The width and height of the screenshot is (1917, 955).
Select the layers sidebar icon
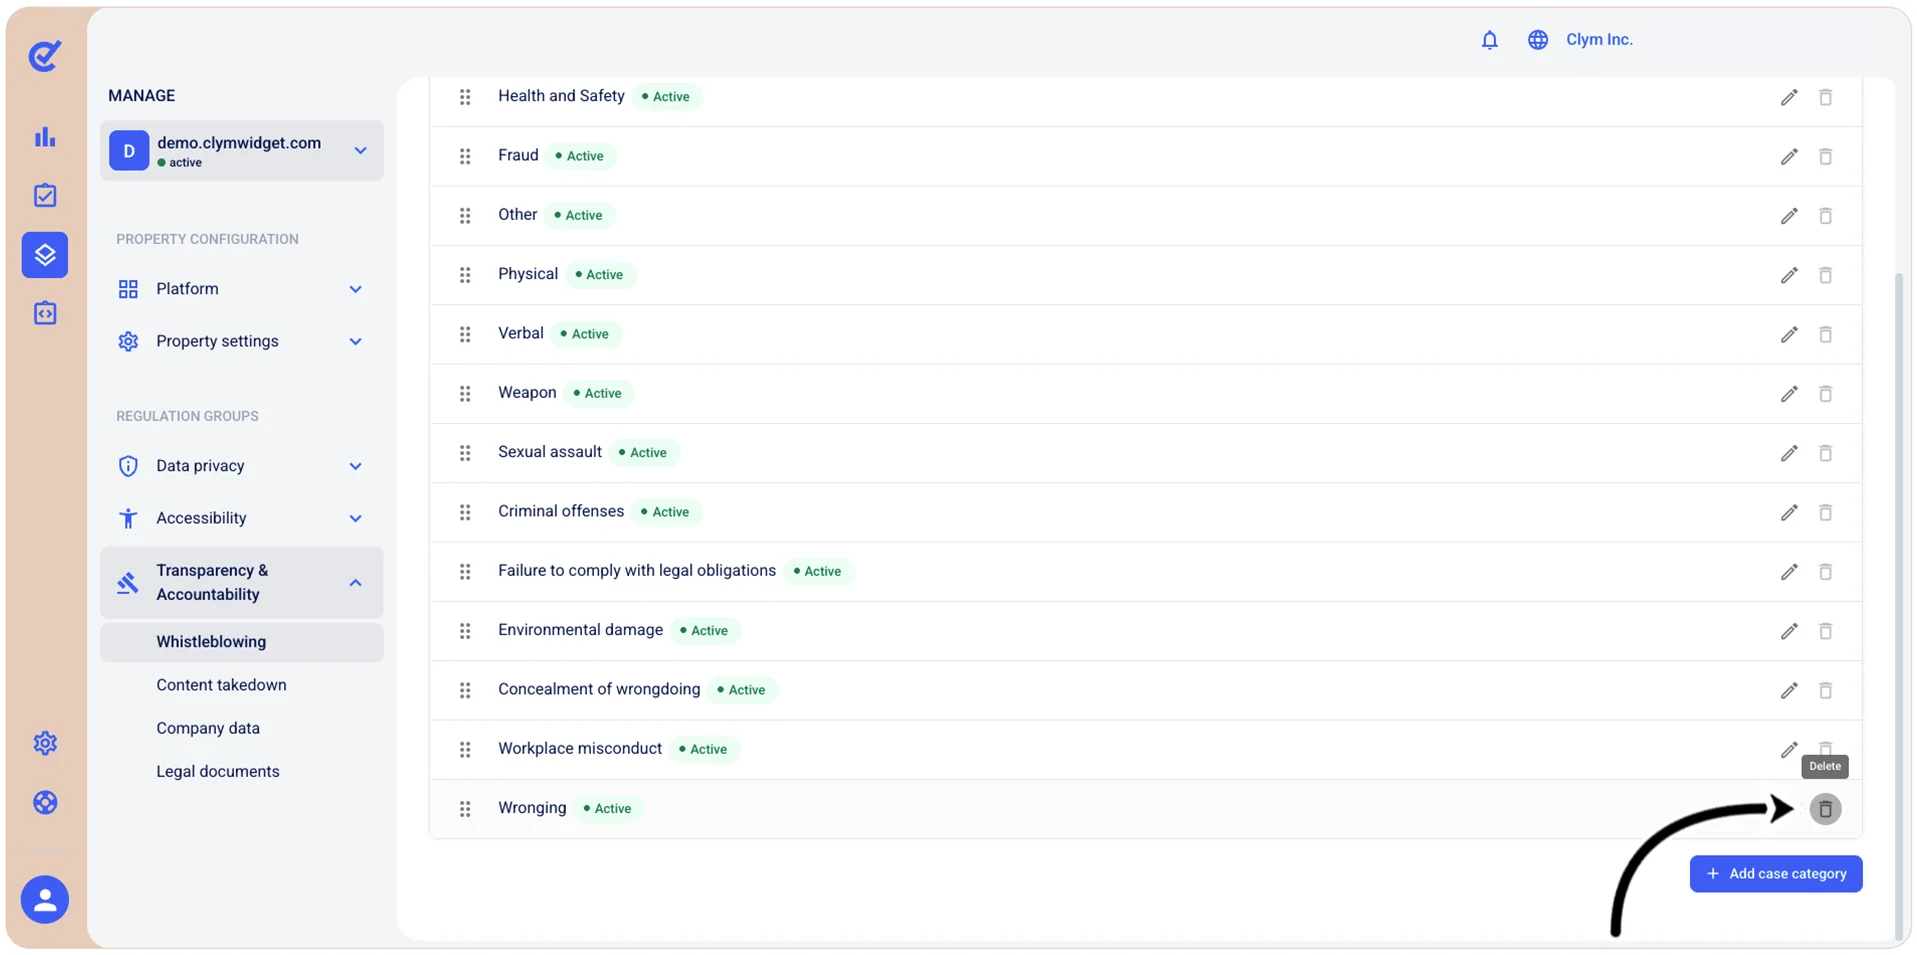pyautogui.click(x=45, y=254)
